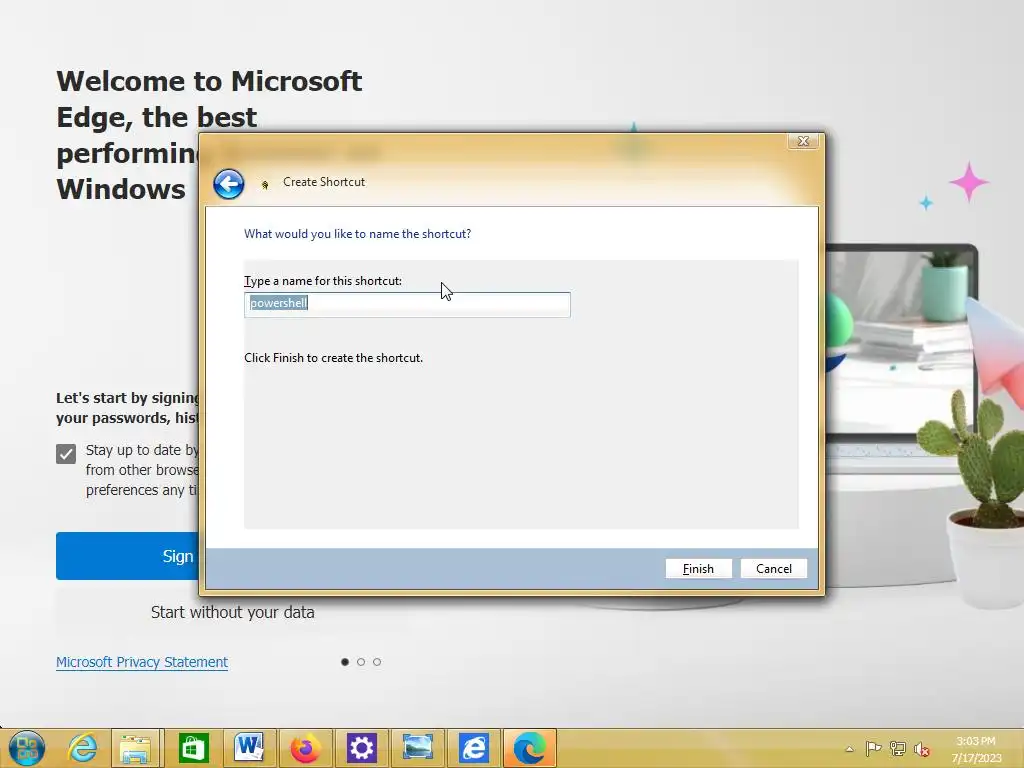Open the Windows Start button

27,748
